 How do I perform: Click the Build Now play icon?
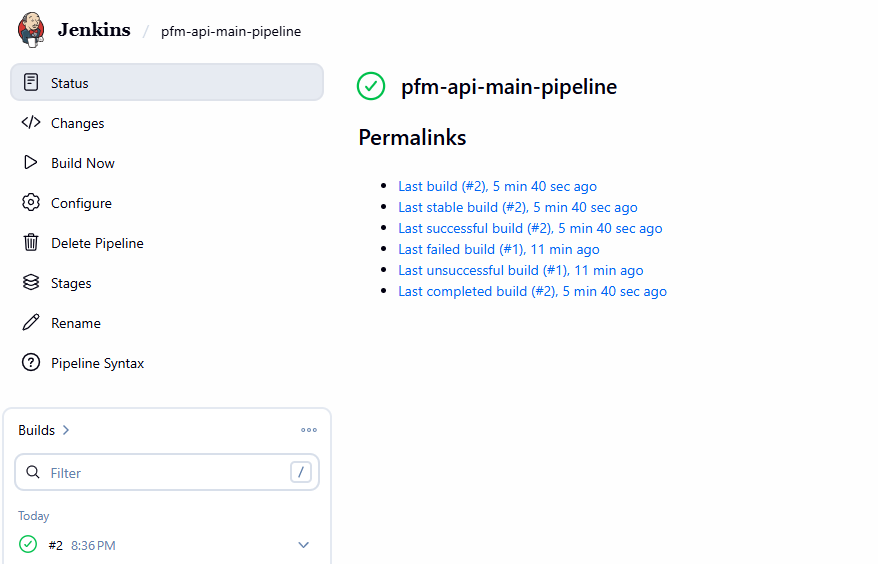point(31,163)
